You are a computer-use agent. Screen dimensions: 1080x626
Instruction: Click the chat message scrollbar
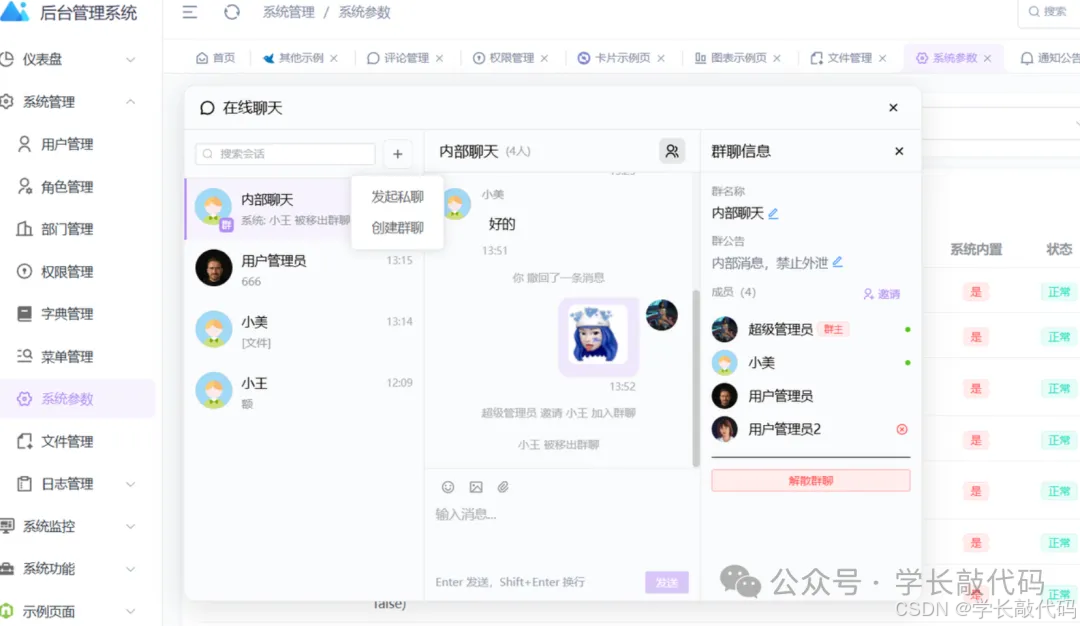pos(696,377)
